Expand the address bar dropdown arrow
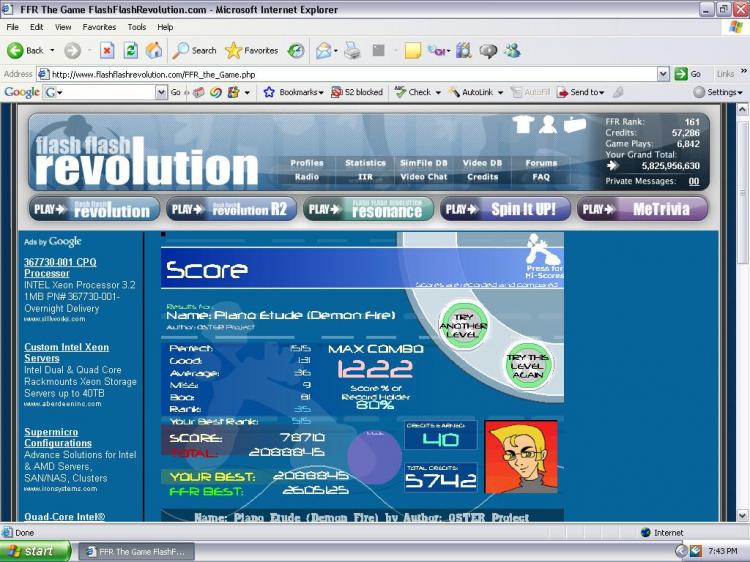The height and width of the screenshot is (562, 750). tap(663, 74)
